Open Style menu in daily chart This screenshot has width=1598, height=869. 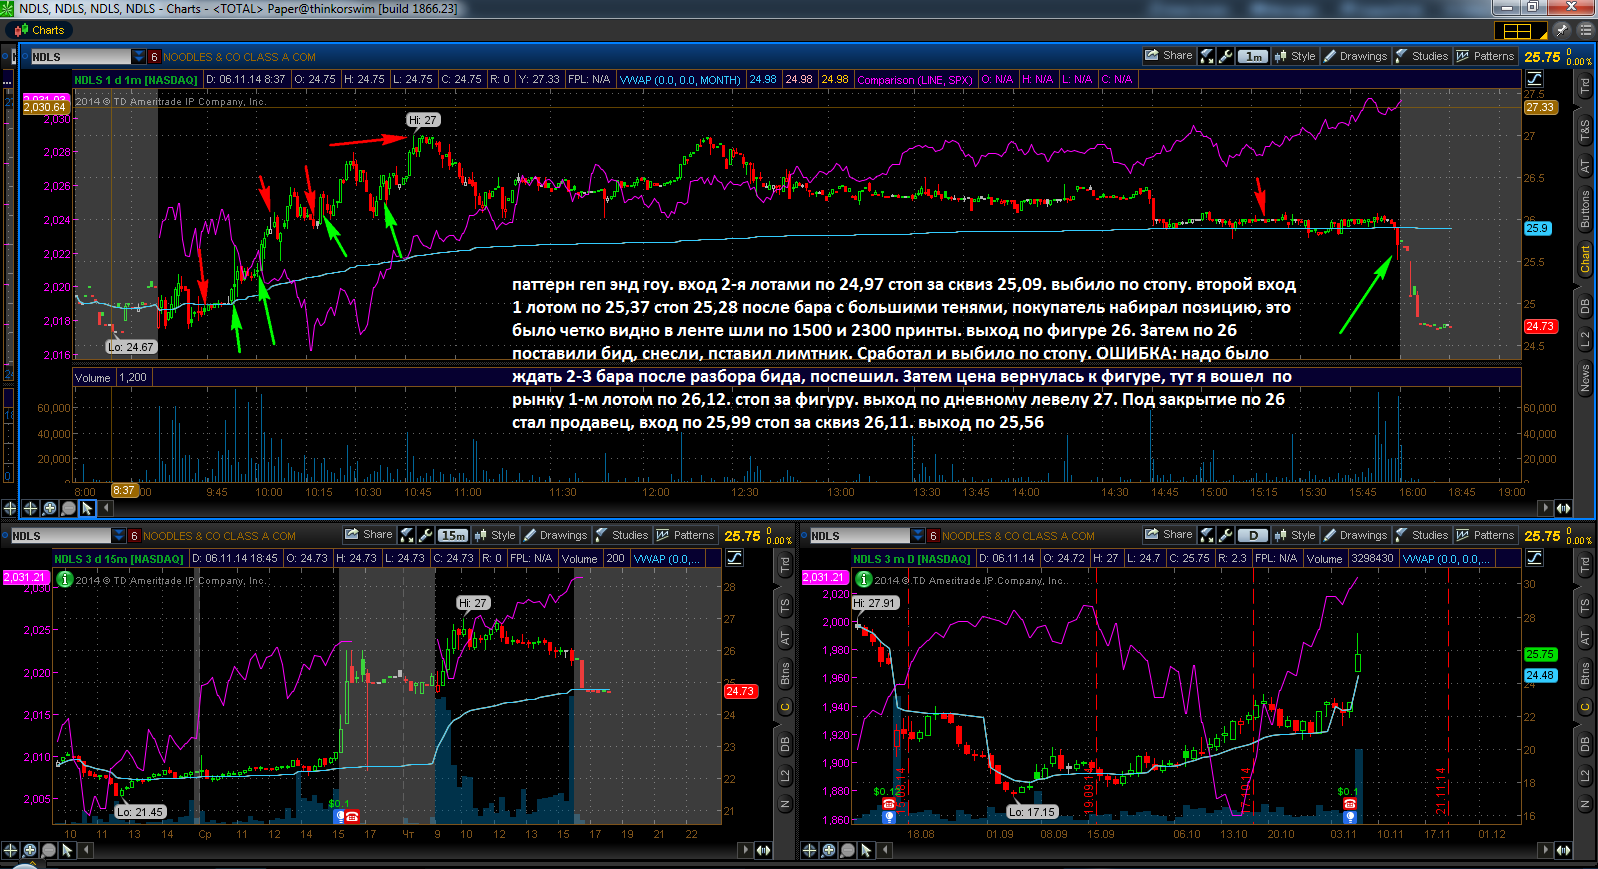1295,535
